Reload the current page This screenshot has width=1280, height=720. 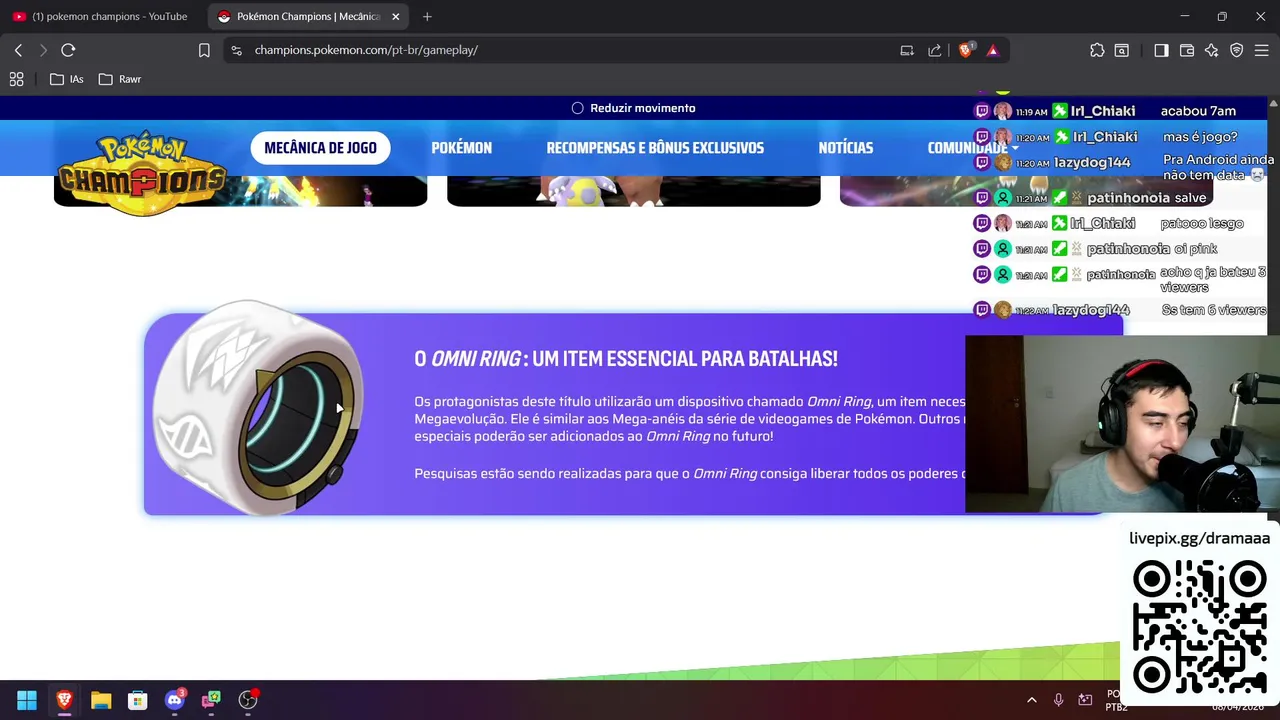point(68,50)
